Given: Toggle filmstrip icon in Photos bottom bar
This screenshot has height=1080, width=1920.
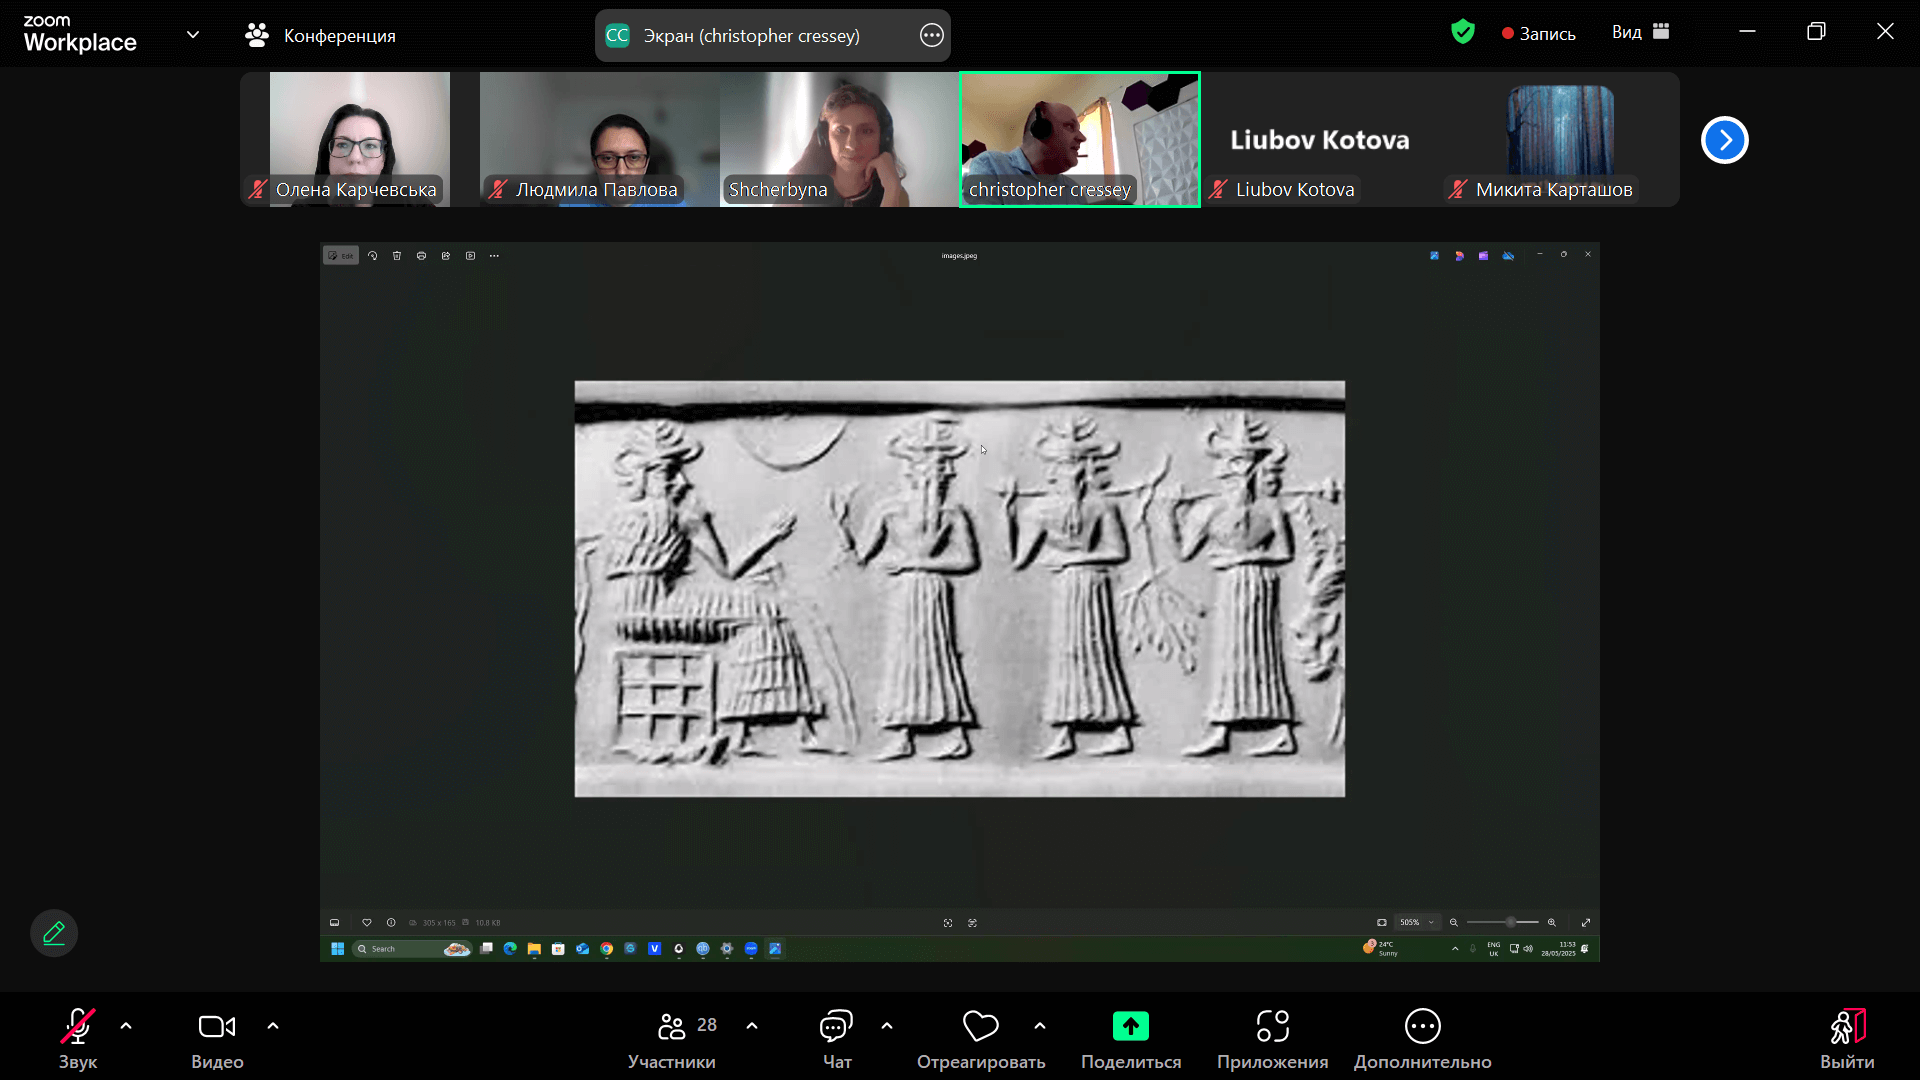Looking at the screenshot, I should pyautogui.click(x=335, y=923).
